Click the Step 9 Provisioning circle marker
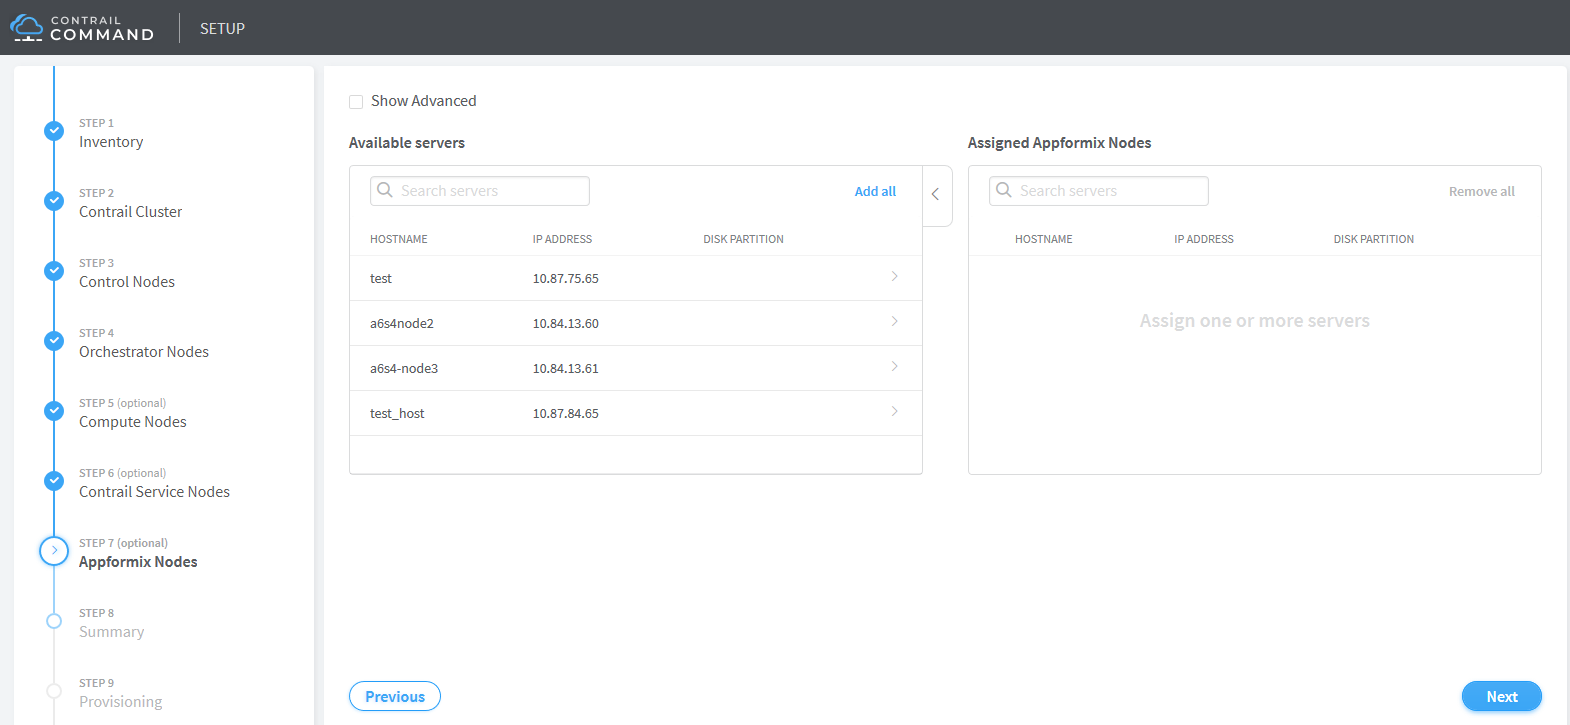 pyautogui.click(x=54, y=691)
